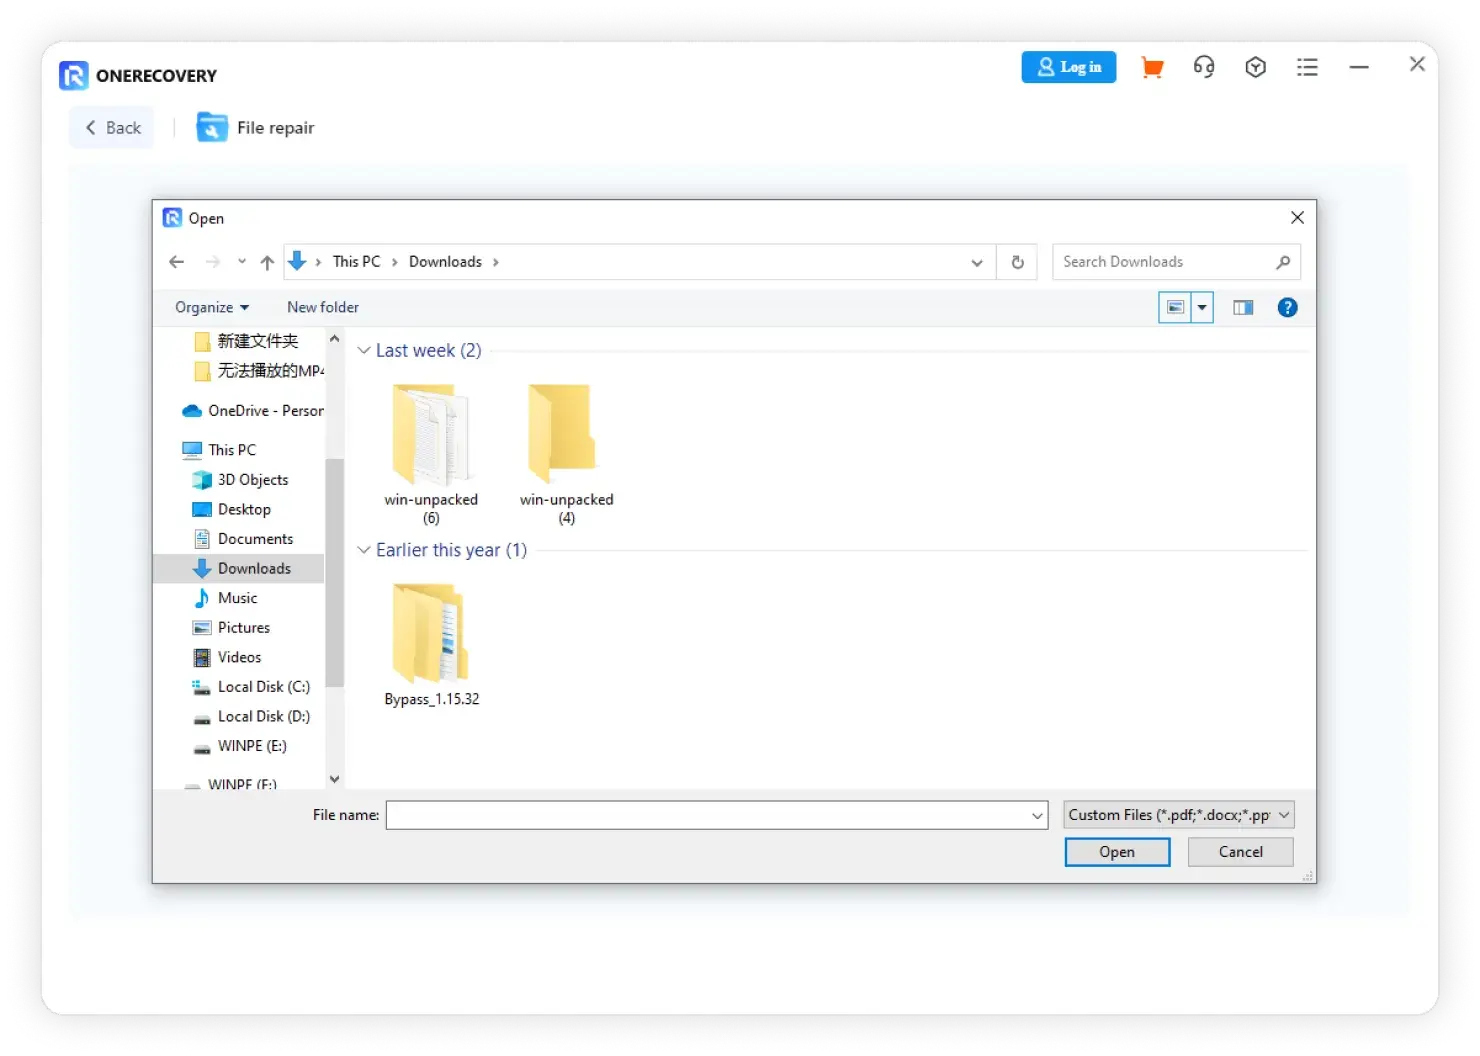Open the view options dropdown arrow
Image resolution: width=1480 pixels, height=1056 pixels.
pos(1202,308)
